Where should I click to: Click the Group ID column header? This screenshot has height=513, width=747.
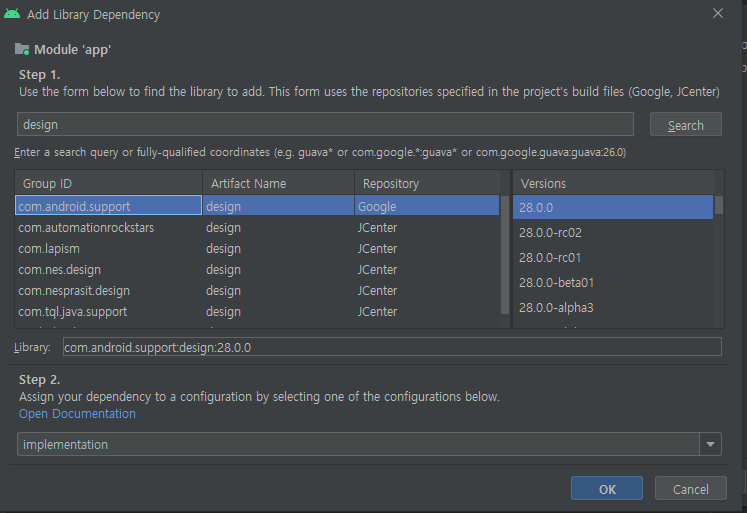point(109,183)
